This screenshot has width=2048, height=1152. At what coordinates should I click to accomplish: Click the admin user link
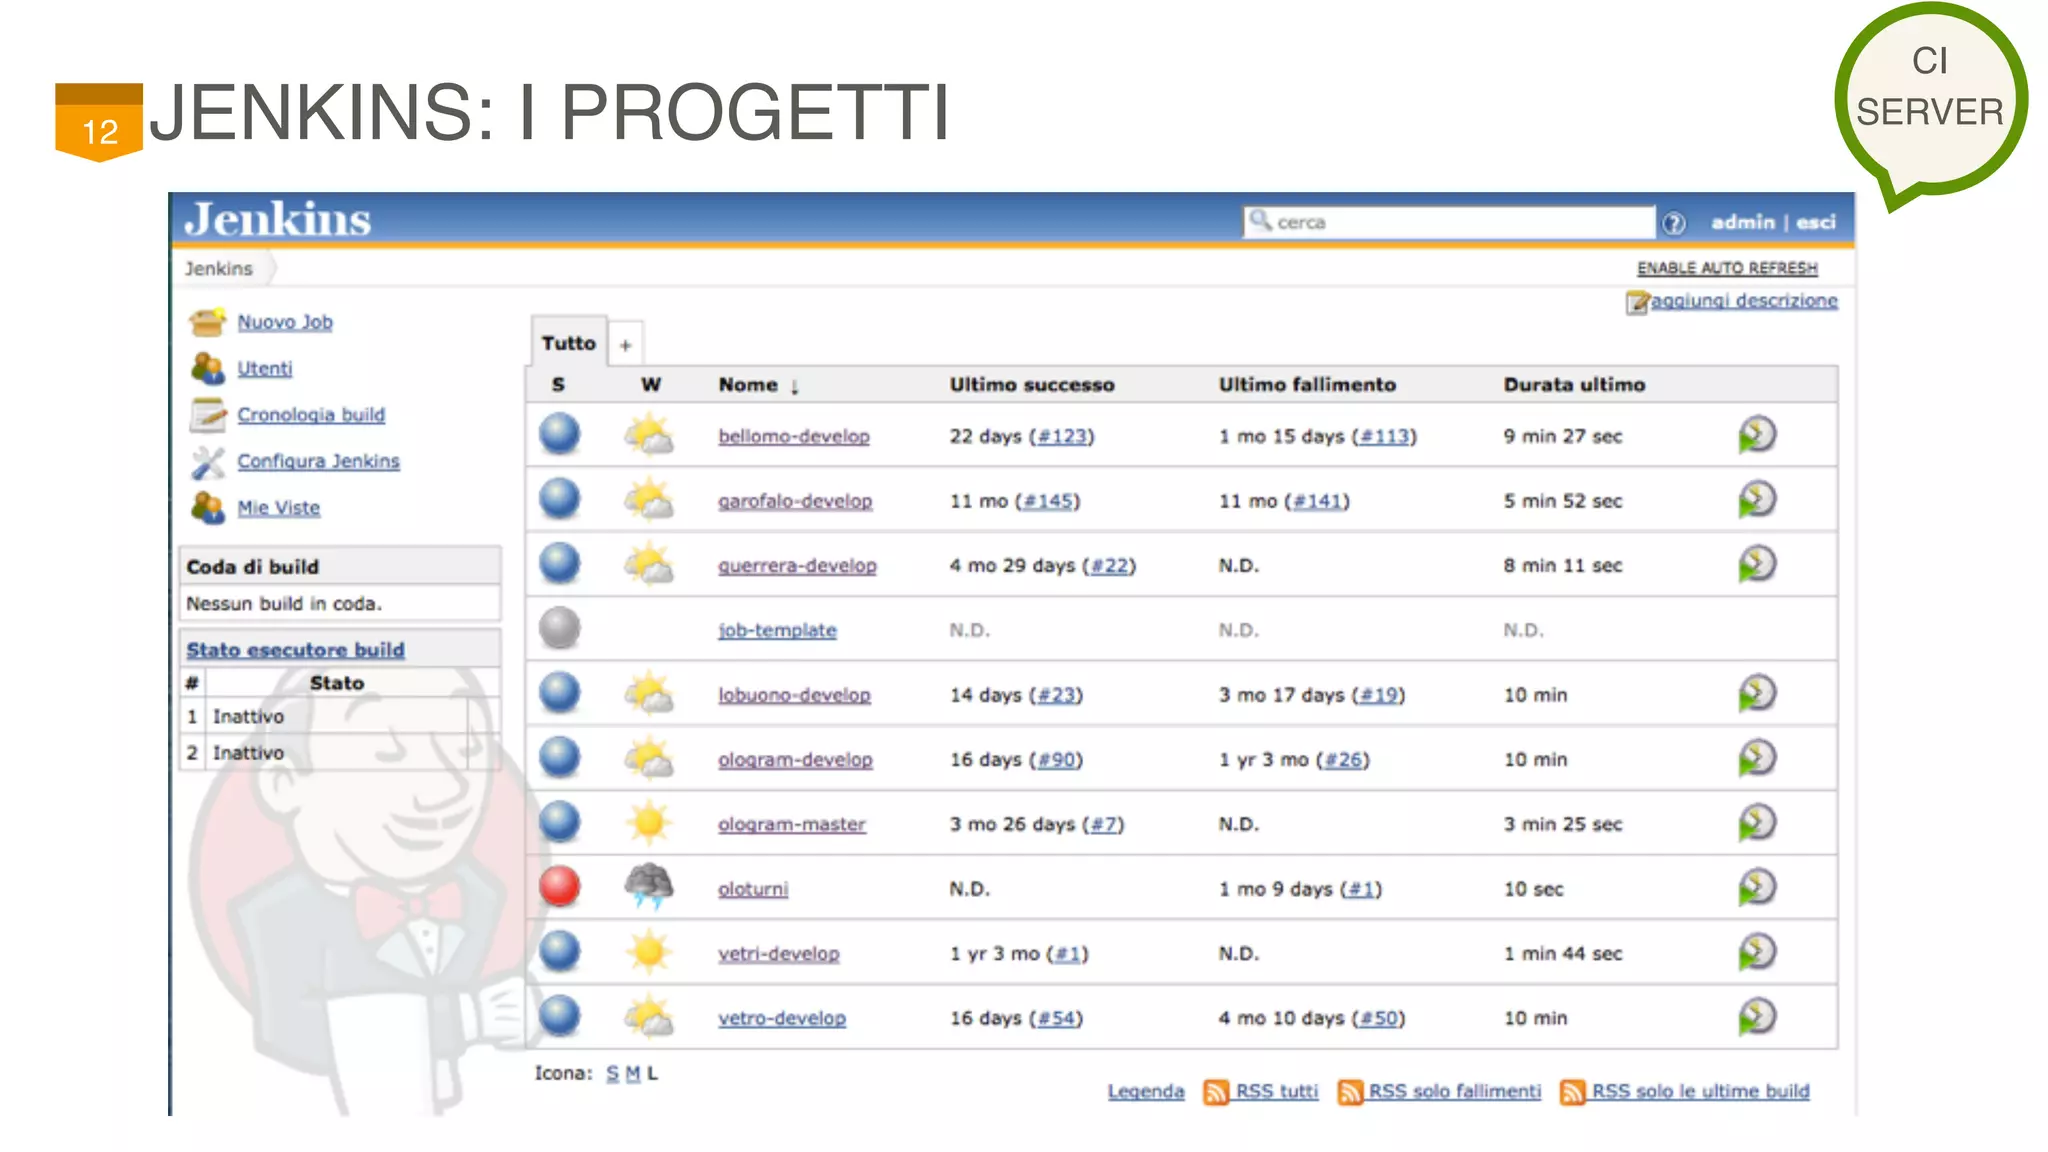click(1742, 222)
